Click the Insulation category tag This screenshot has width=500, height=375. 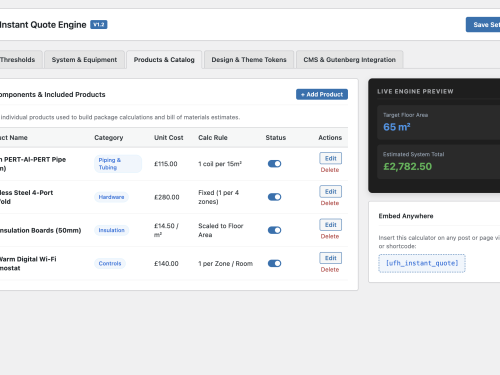click(111, 230)
